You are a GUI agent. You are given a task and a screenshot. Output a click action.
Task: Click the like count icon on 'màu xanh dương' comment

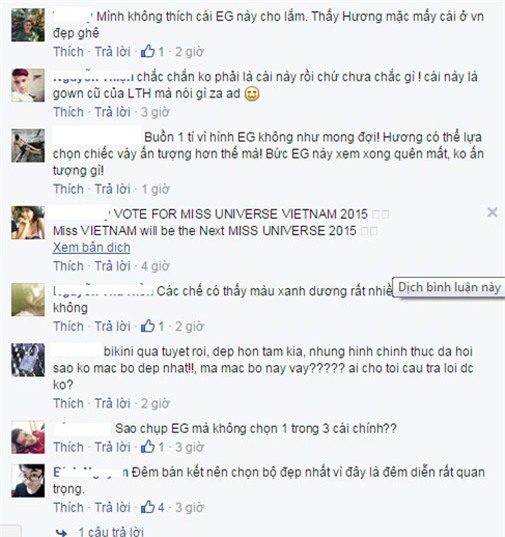tap(148, 326)
